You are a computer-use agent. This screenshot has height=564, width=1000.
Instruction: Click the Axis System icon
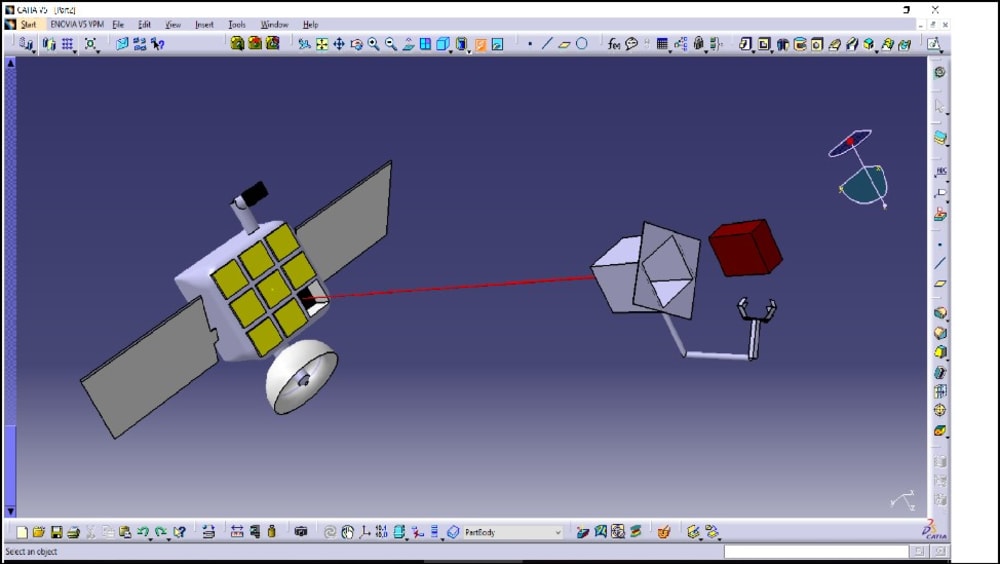(364, 531)
